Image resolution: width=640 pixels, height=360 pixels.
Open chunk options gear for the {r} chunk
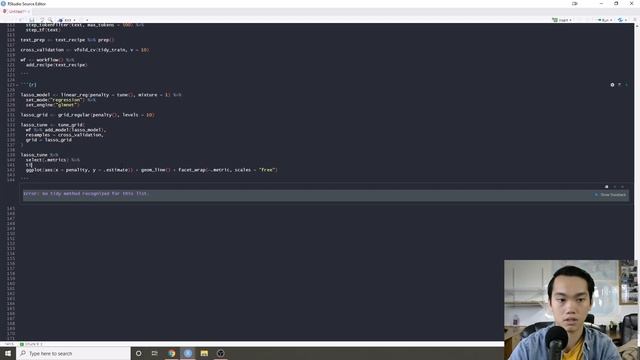[612, 84]
